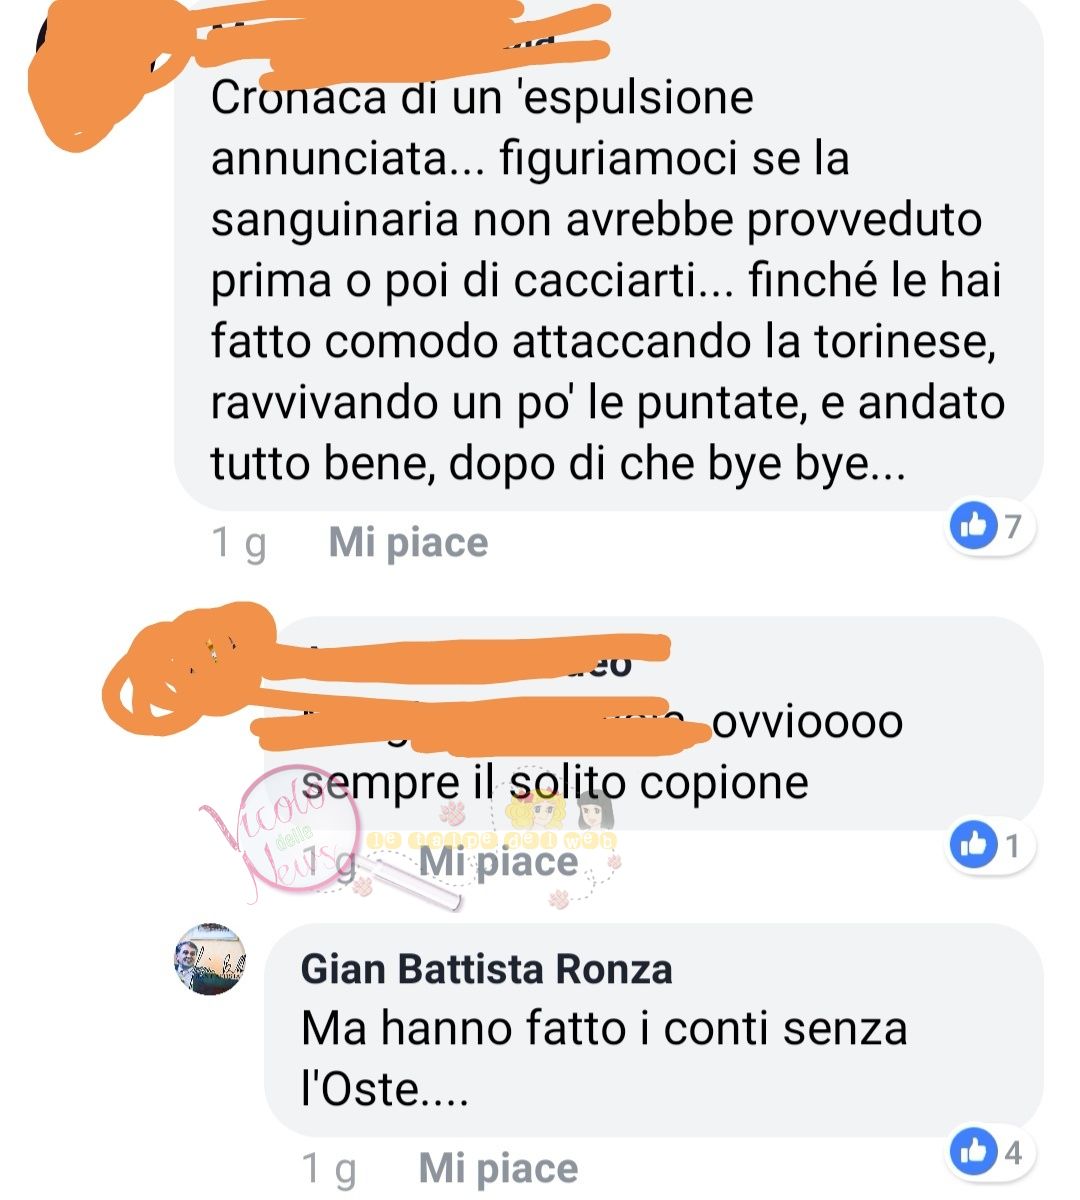Select the reply text 'sempre il solito copione'

pyautogui.click(x=555, y=781)
